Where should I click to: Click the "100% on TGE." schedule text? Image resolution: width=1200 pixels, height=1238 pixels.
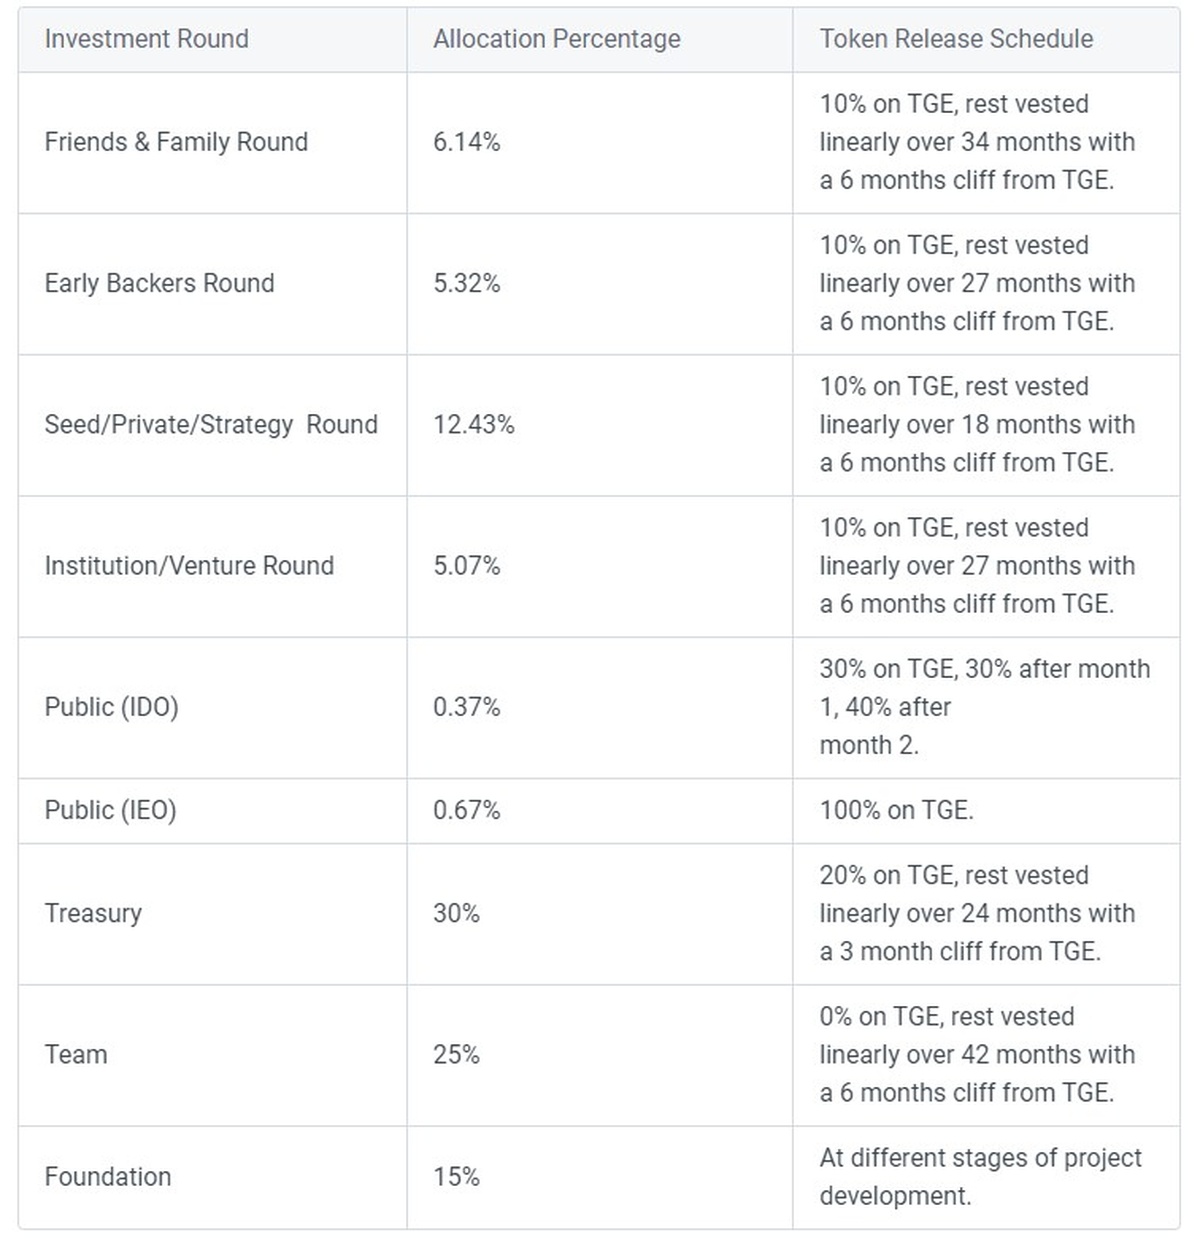pos(896,809)
